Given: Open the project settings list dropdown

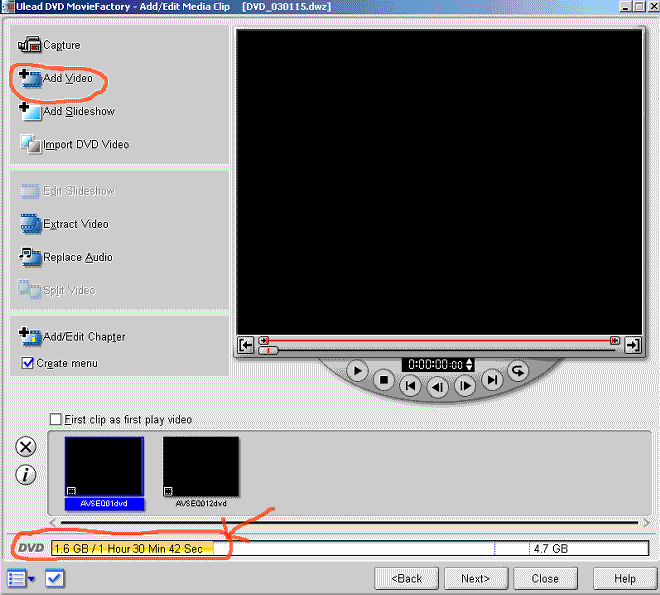Looking at the screenshot, I should [21, 579].
